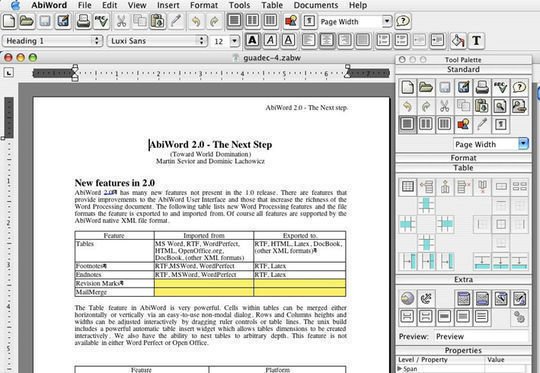Click the Print icon in main toolbar
The image size is (540, 373).
[x=83, y=21]
